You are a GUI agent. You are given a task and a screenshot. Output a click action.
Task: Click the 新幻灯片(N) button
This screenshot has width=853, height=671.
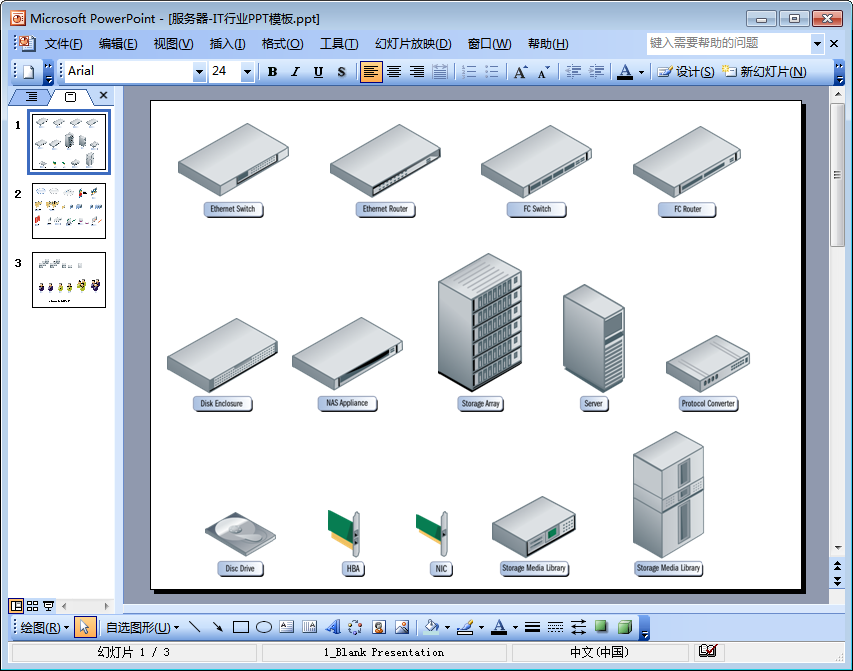(x=765, y=71)
